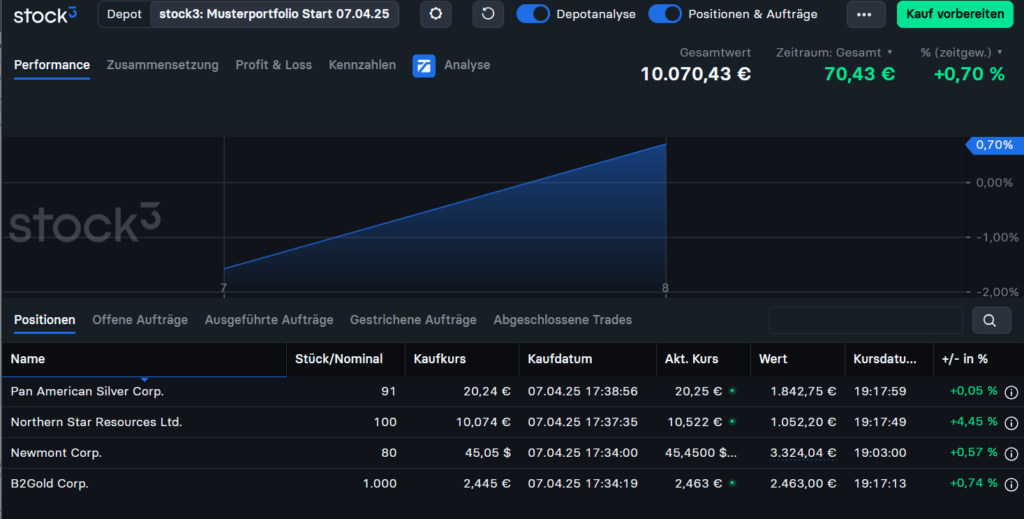The height and width of the screenshot is (519, 1024).
Task: Click the Wert cell 1.052,20 €
Action: (x=803, y=422)
